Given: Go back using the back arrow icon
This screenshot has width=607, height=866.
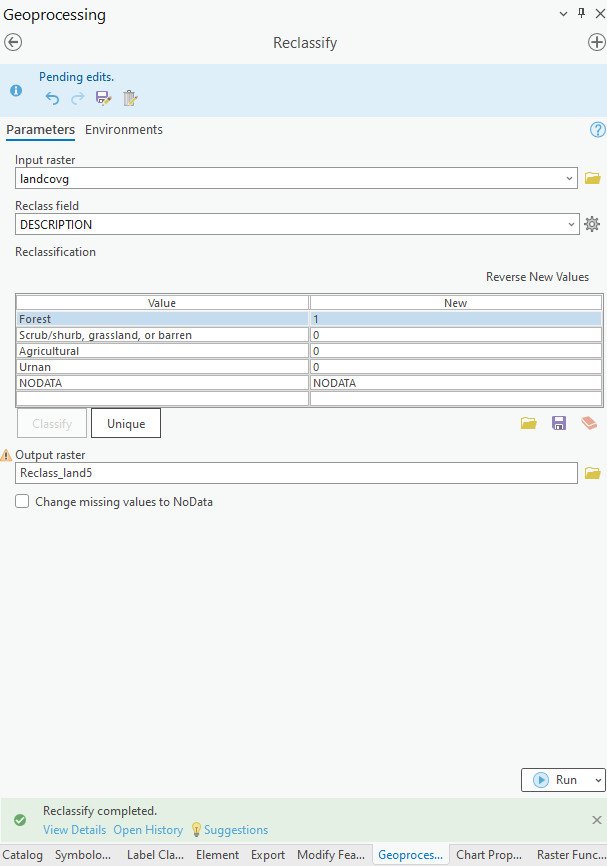Looking at the screenshot, I should pos(13,42).
